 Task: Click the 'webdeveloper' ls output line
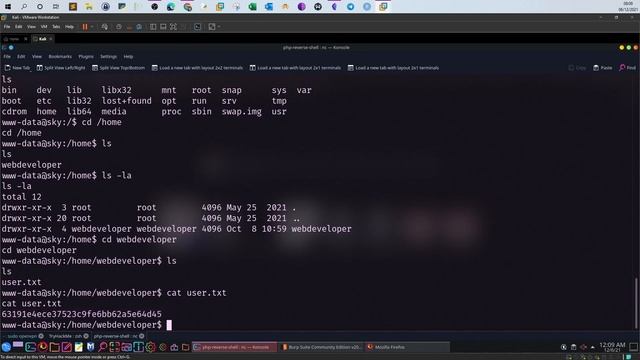coord(31,164)
